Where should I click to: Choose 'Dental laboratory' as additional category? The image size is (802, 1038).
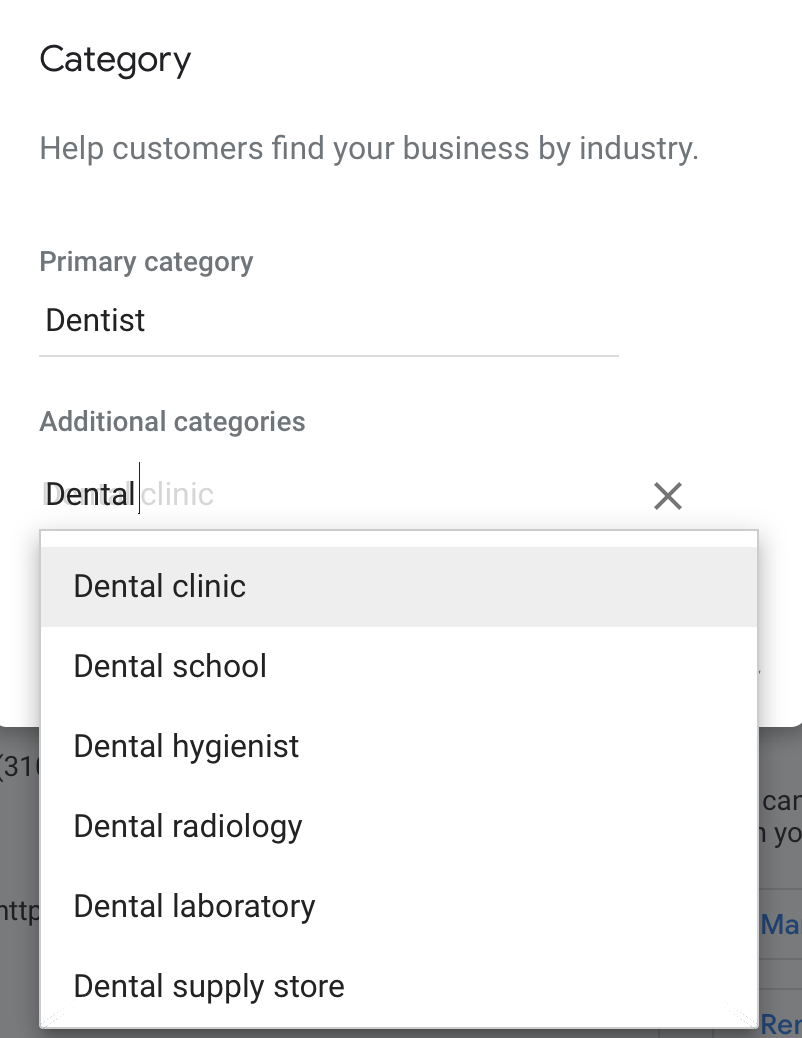(193, 905)
